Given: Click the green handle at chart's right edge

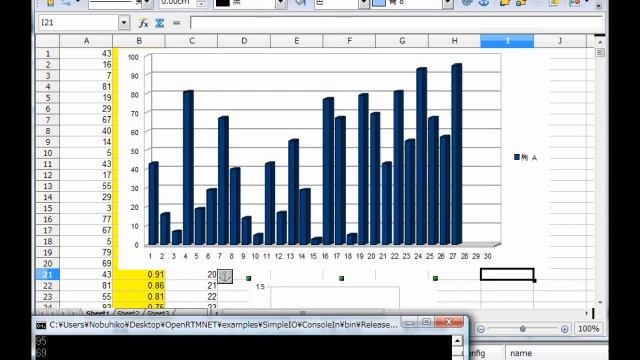Looking at the screenshot, I should click(435, 278).
